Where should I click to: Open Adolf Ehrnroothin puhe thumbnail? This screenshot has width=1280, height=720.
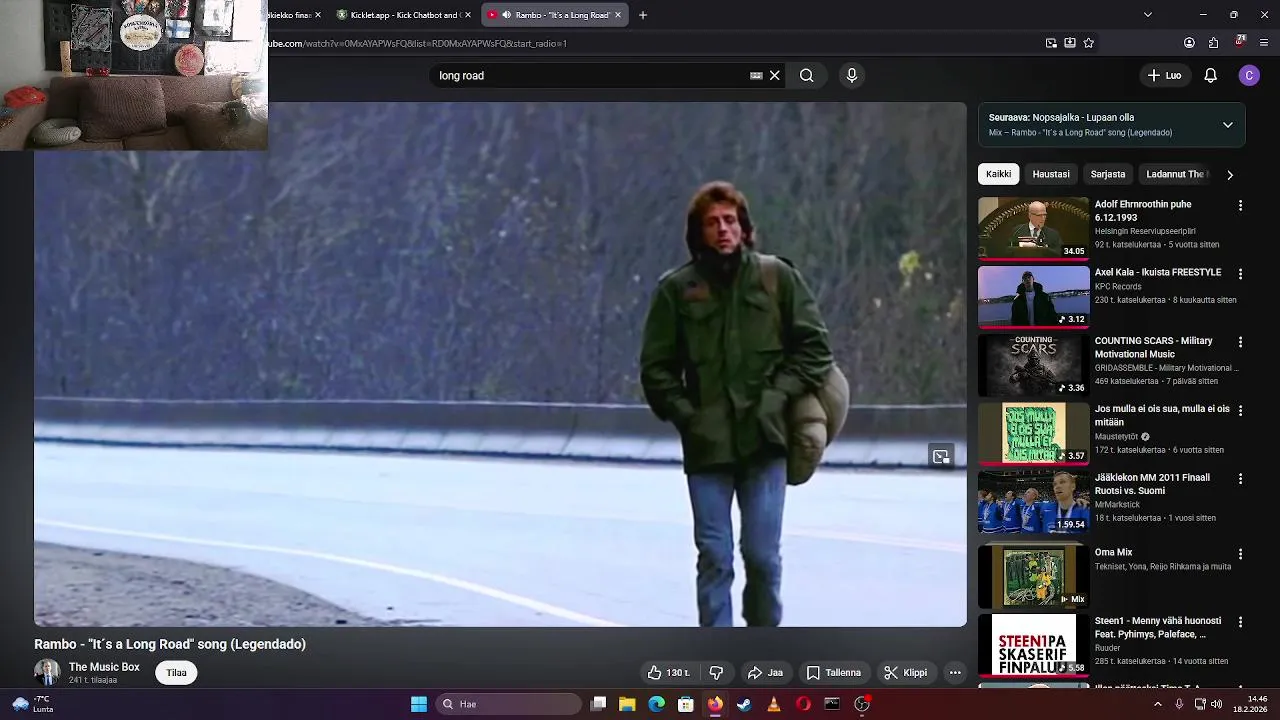[1033, 228]
